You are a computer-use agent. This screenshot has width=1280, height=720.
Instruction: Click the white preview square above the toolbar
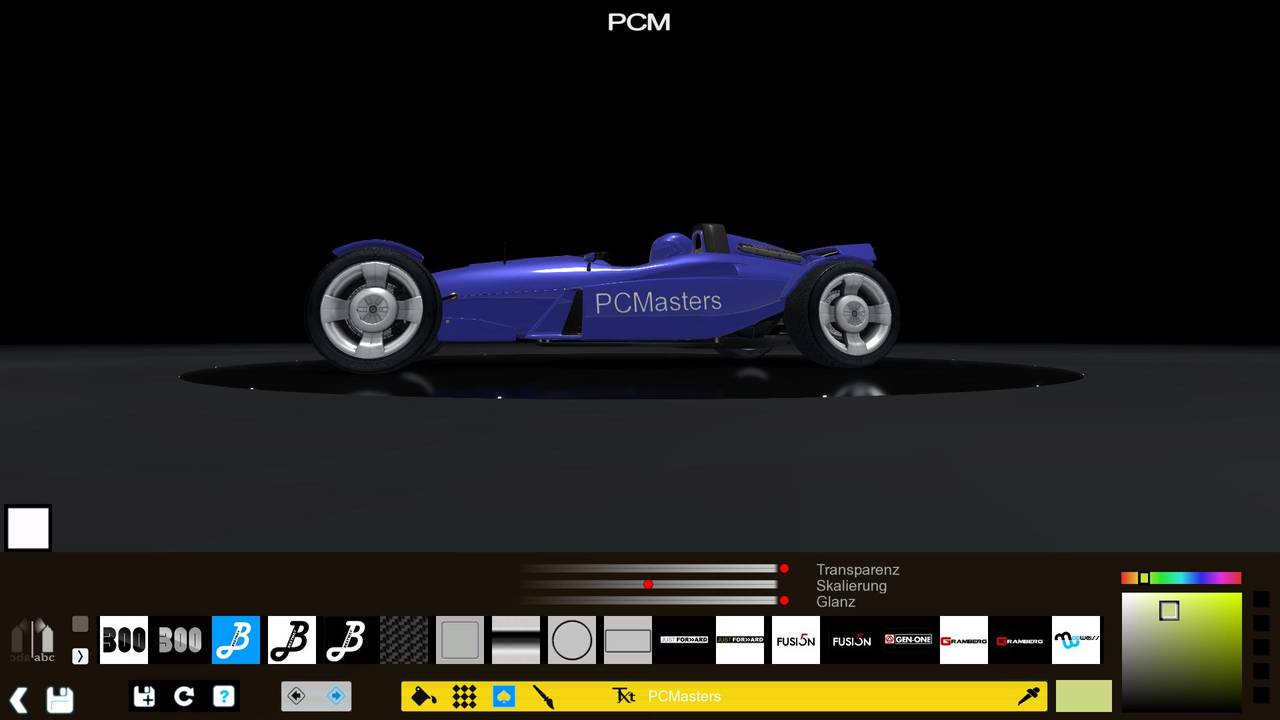pos(28,528)
